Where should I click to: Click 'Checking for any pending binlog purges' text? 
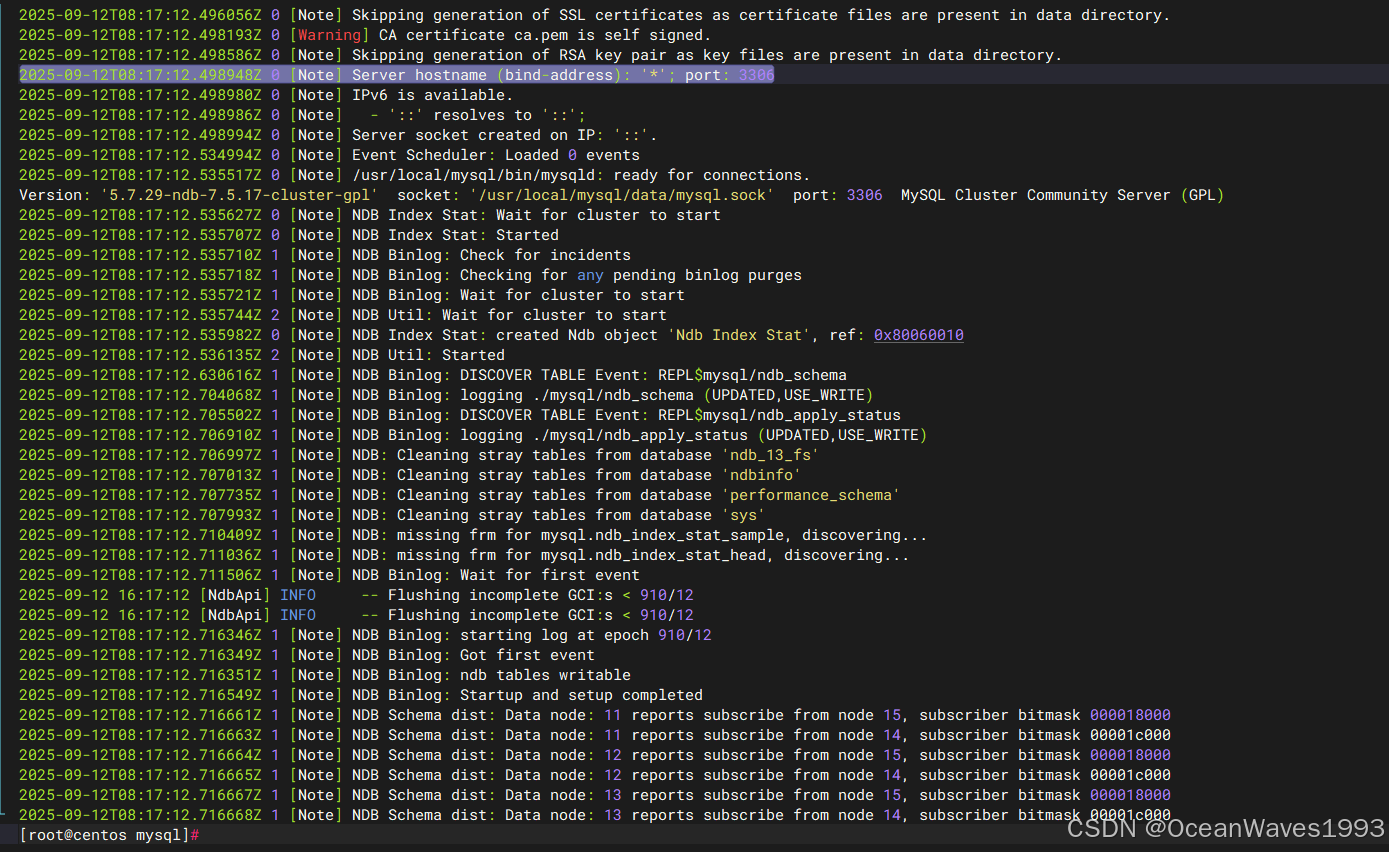point(630,275)
